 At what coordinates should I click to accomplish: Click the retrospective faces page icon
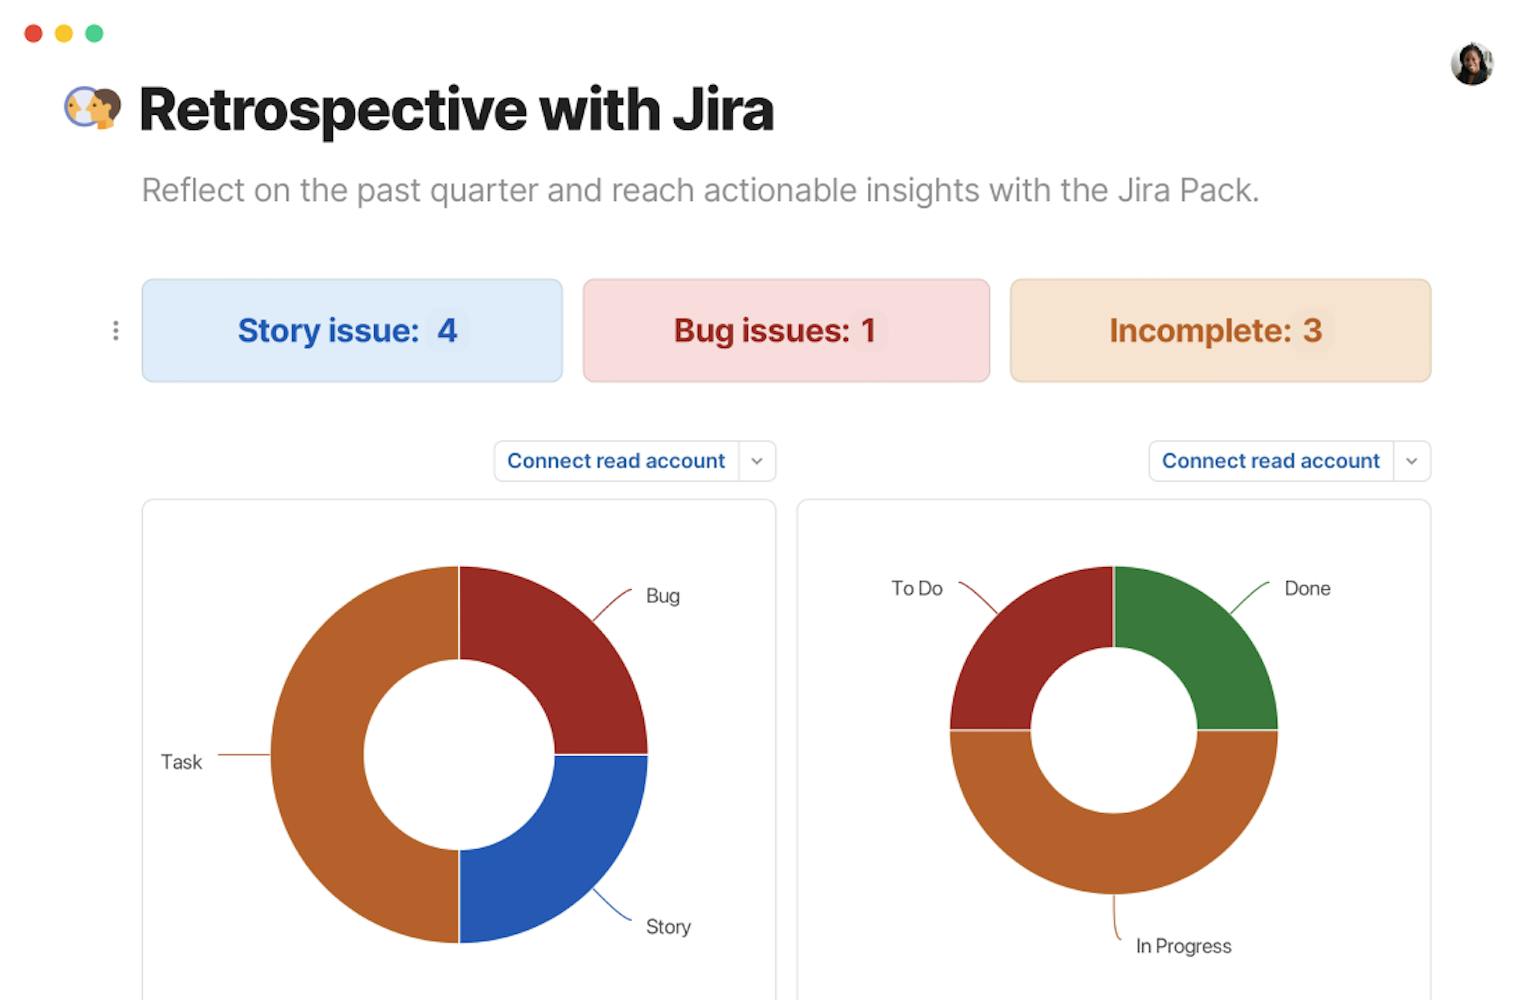coord(92,108)
